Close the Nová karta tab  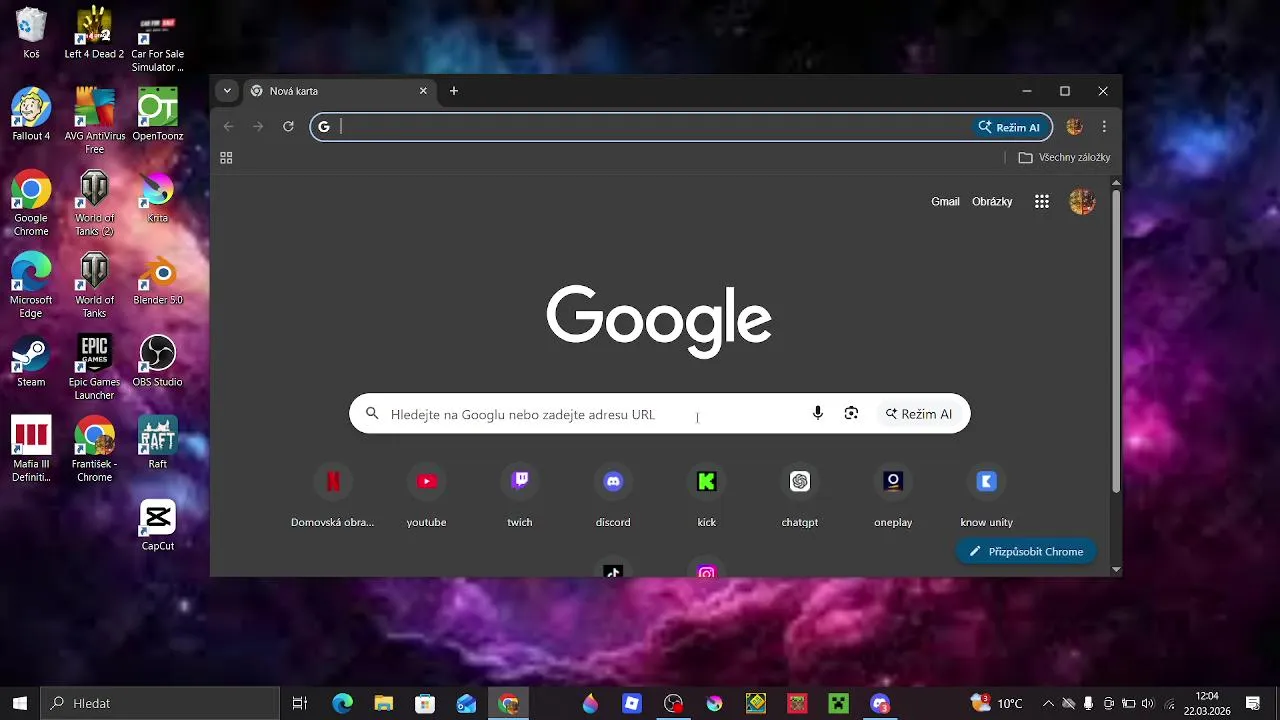(423, 91)
